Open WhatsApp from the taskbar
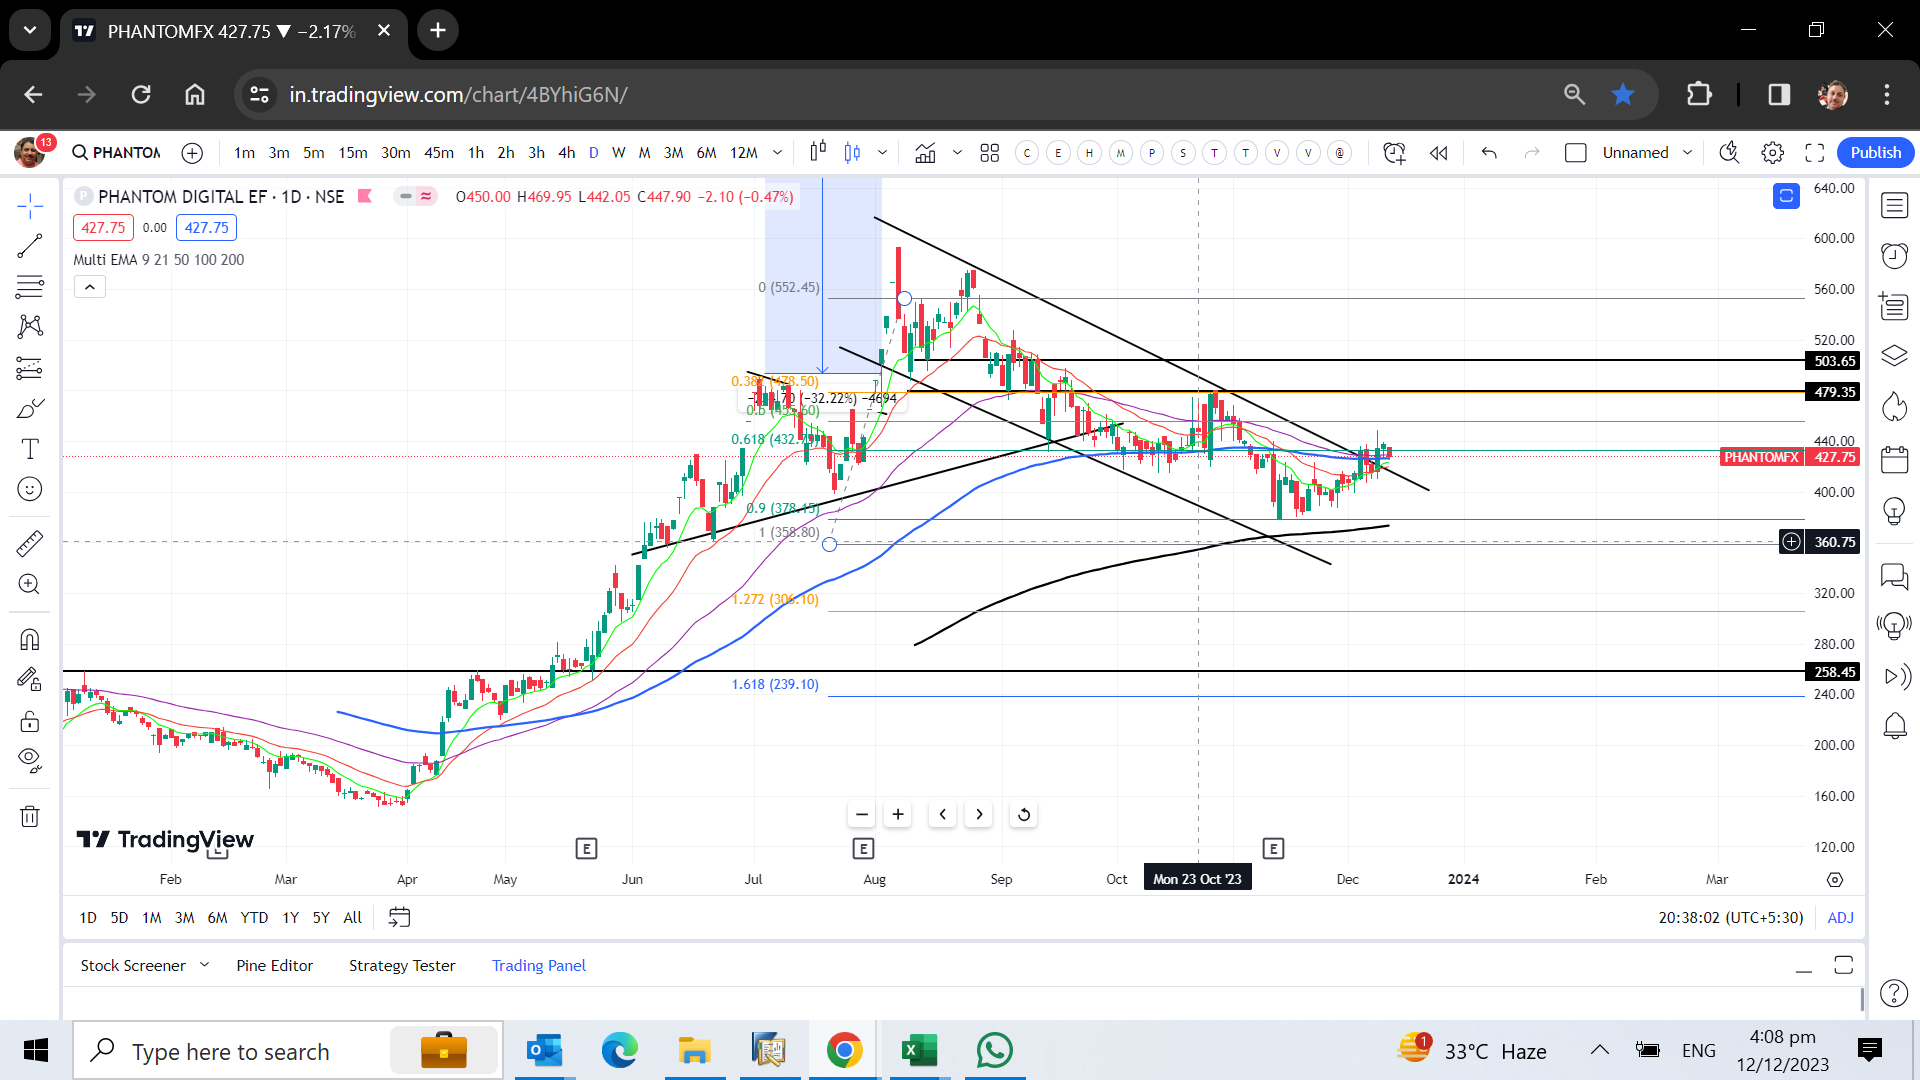Viewport: 1920px width, 1080px height. (x=994, y=1051)
